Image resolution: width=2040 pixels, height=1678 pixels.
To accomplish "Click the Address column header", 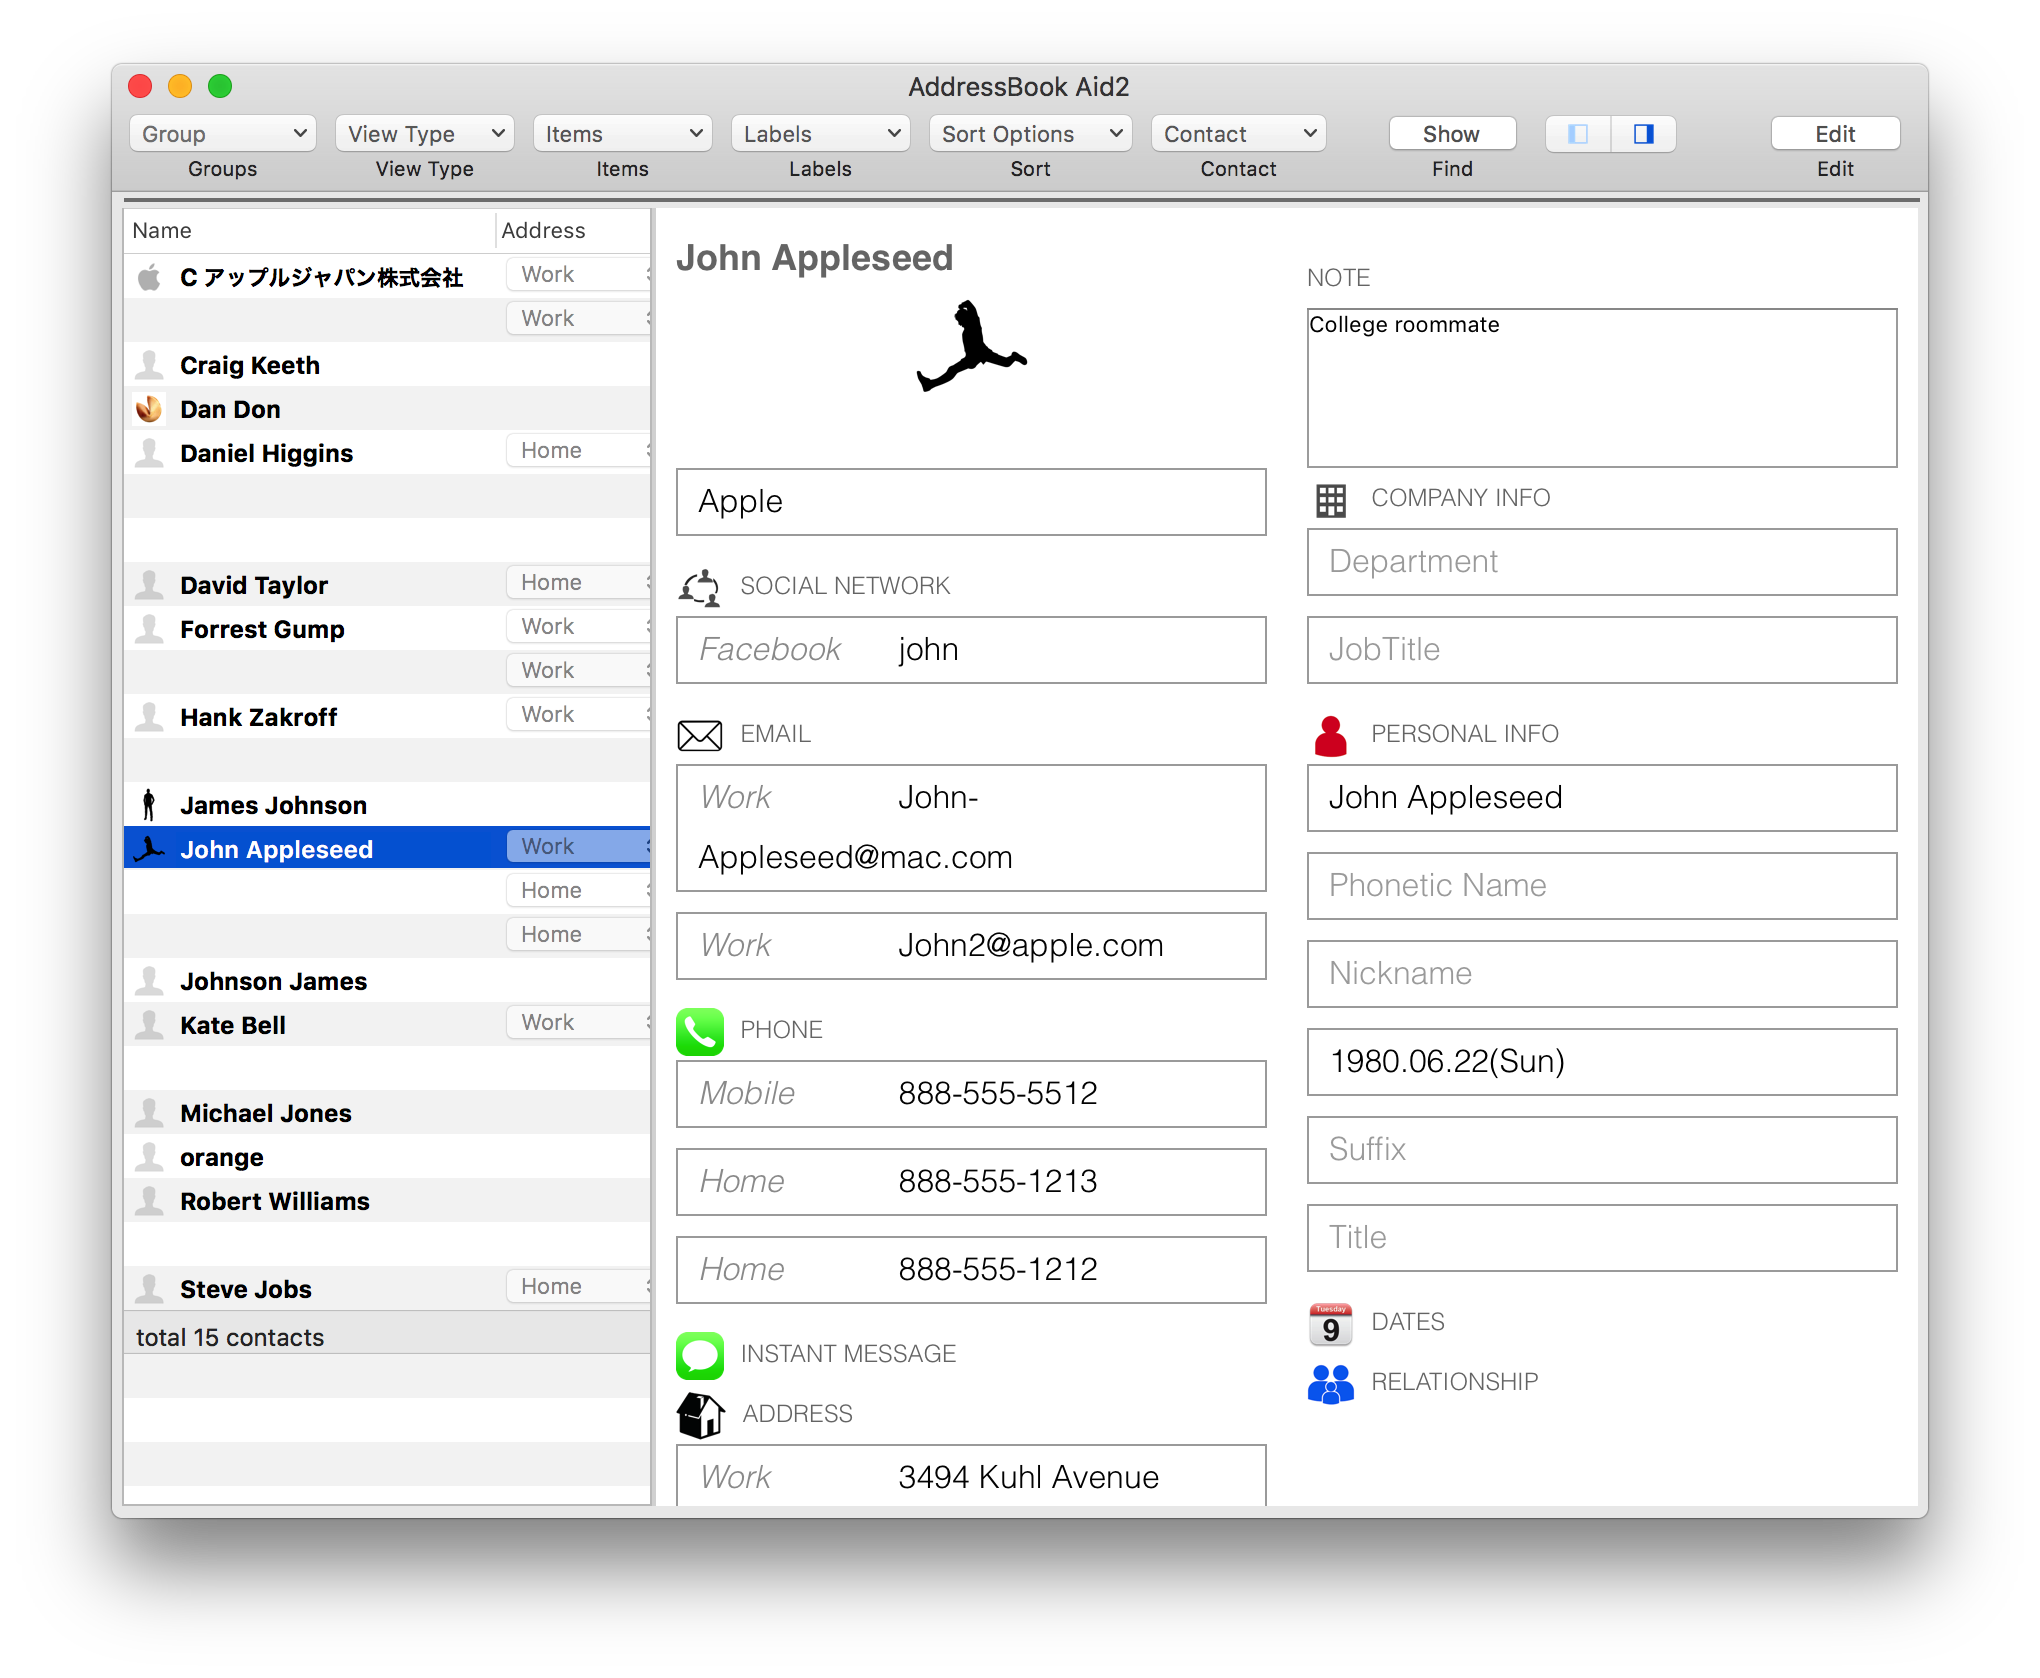I will click(x=574, y=231).
